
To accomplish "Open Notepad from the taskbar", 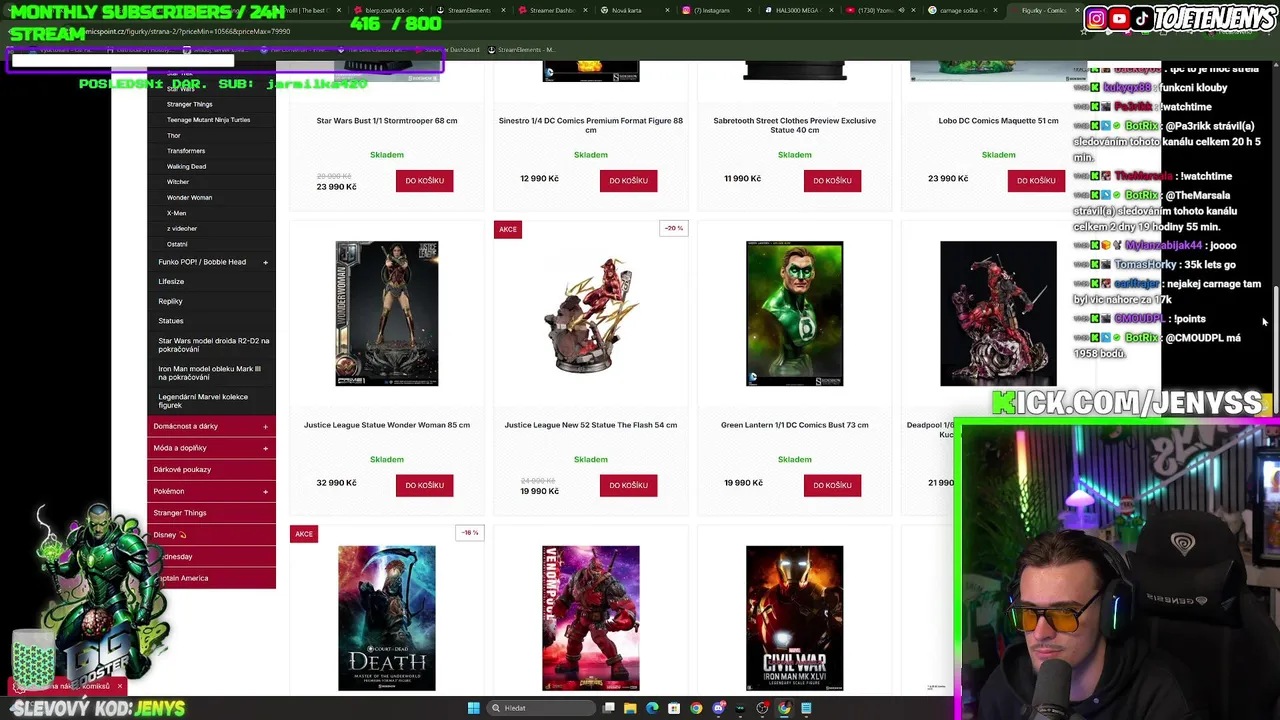I will click(806, 708).
